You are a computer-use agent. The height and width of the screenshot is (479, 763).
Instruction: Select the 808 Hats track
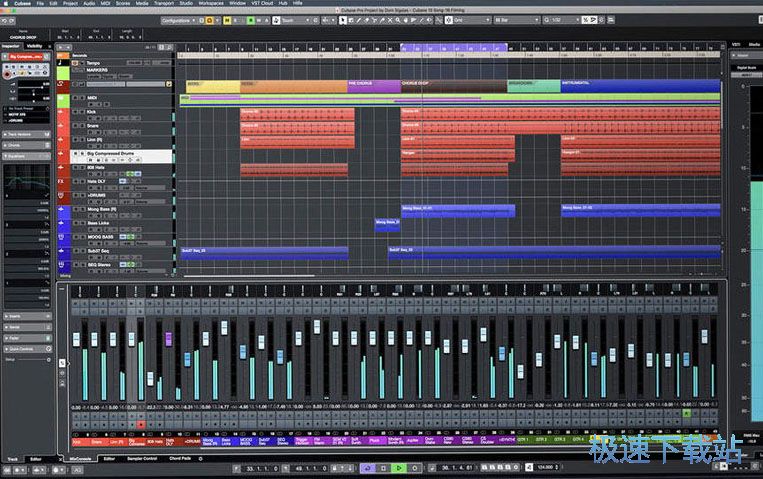[122, 170]
